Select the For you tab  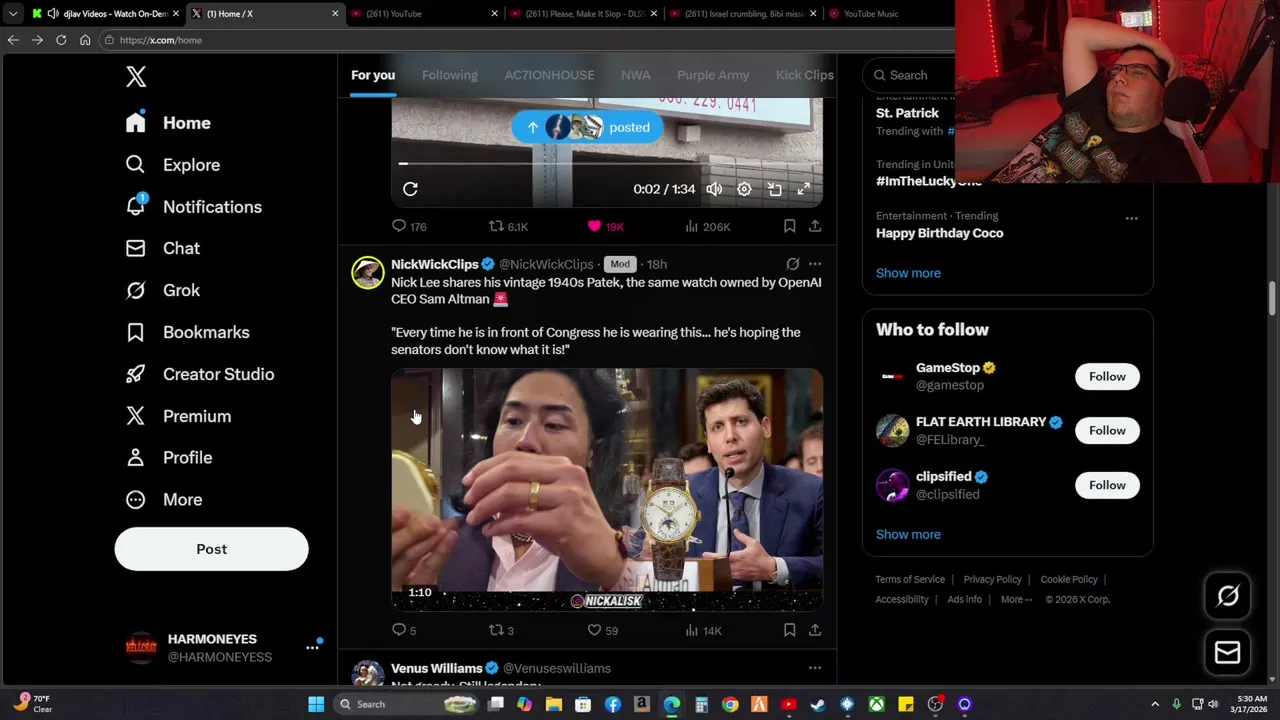point(373,75)
